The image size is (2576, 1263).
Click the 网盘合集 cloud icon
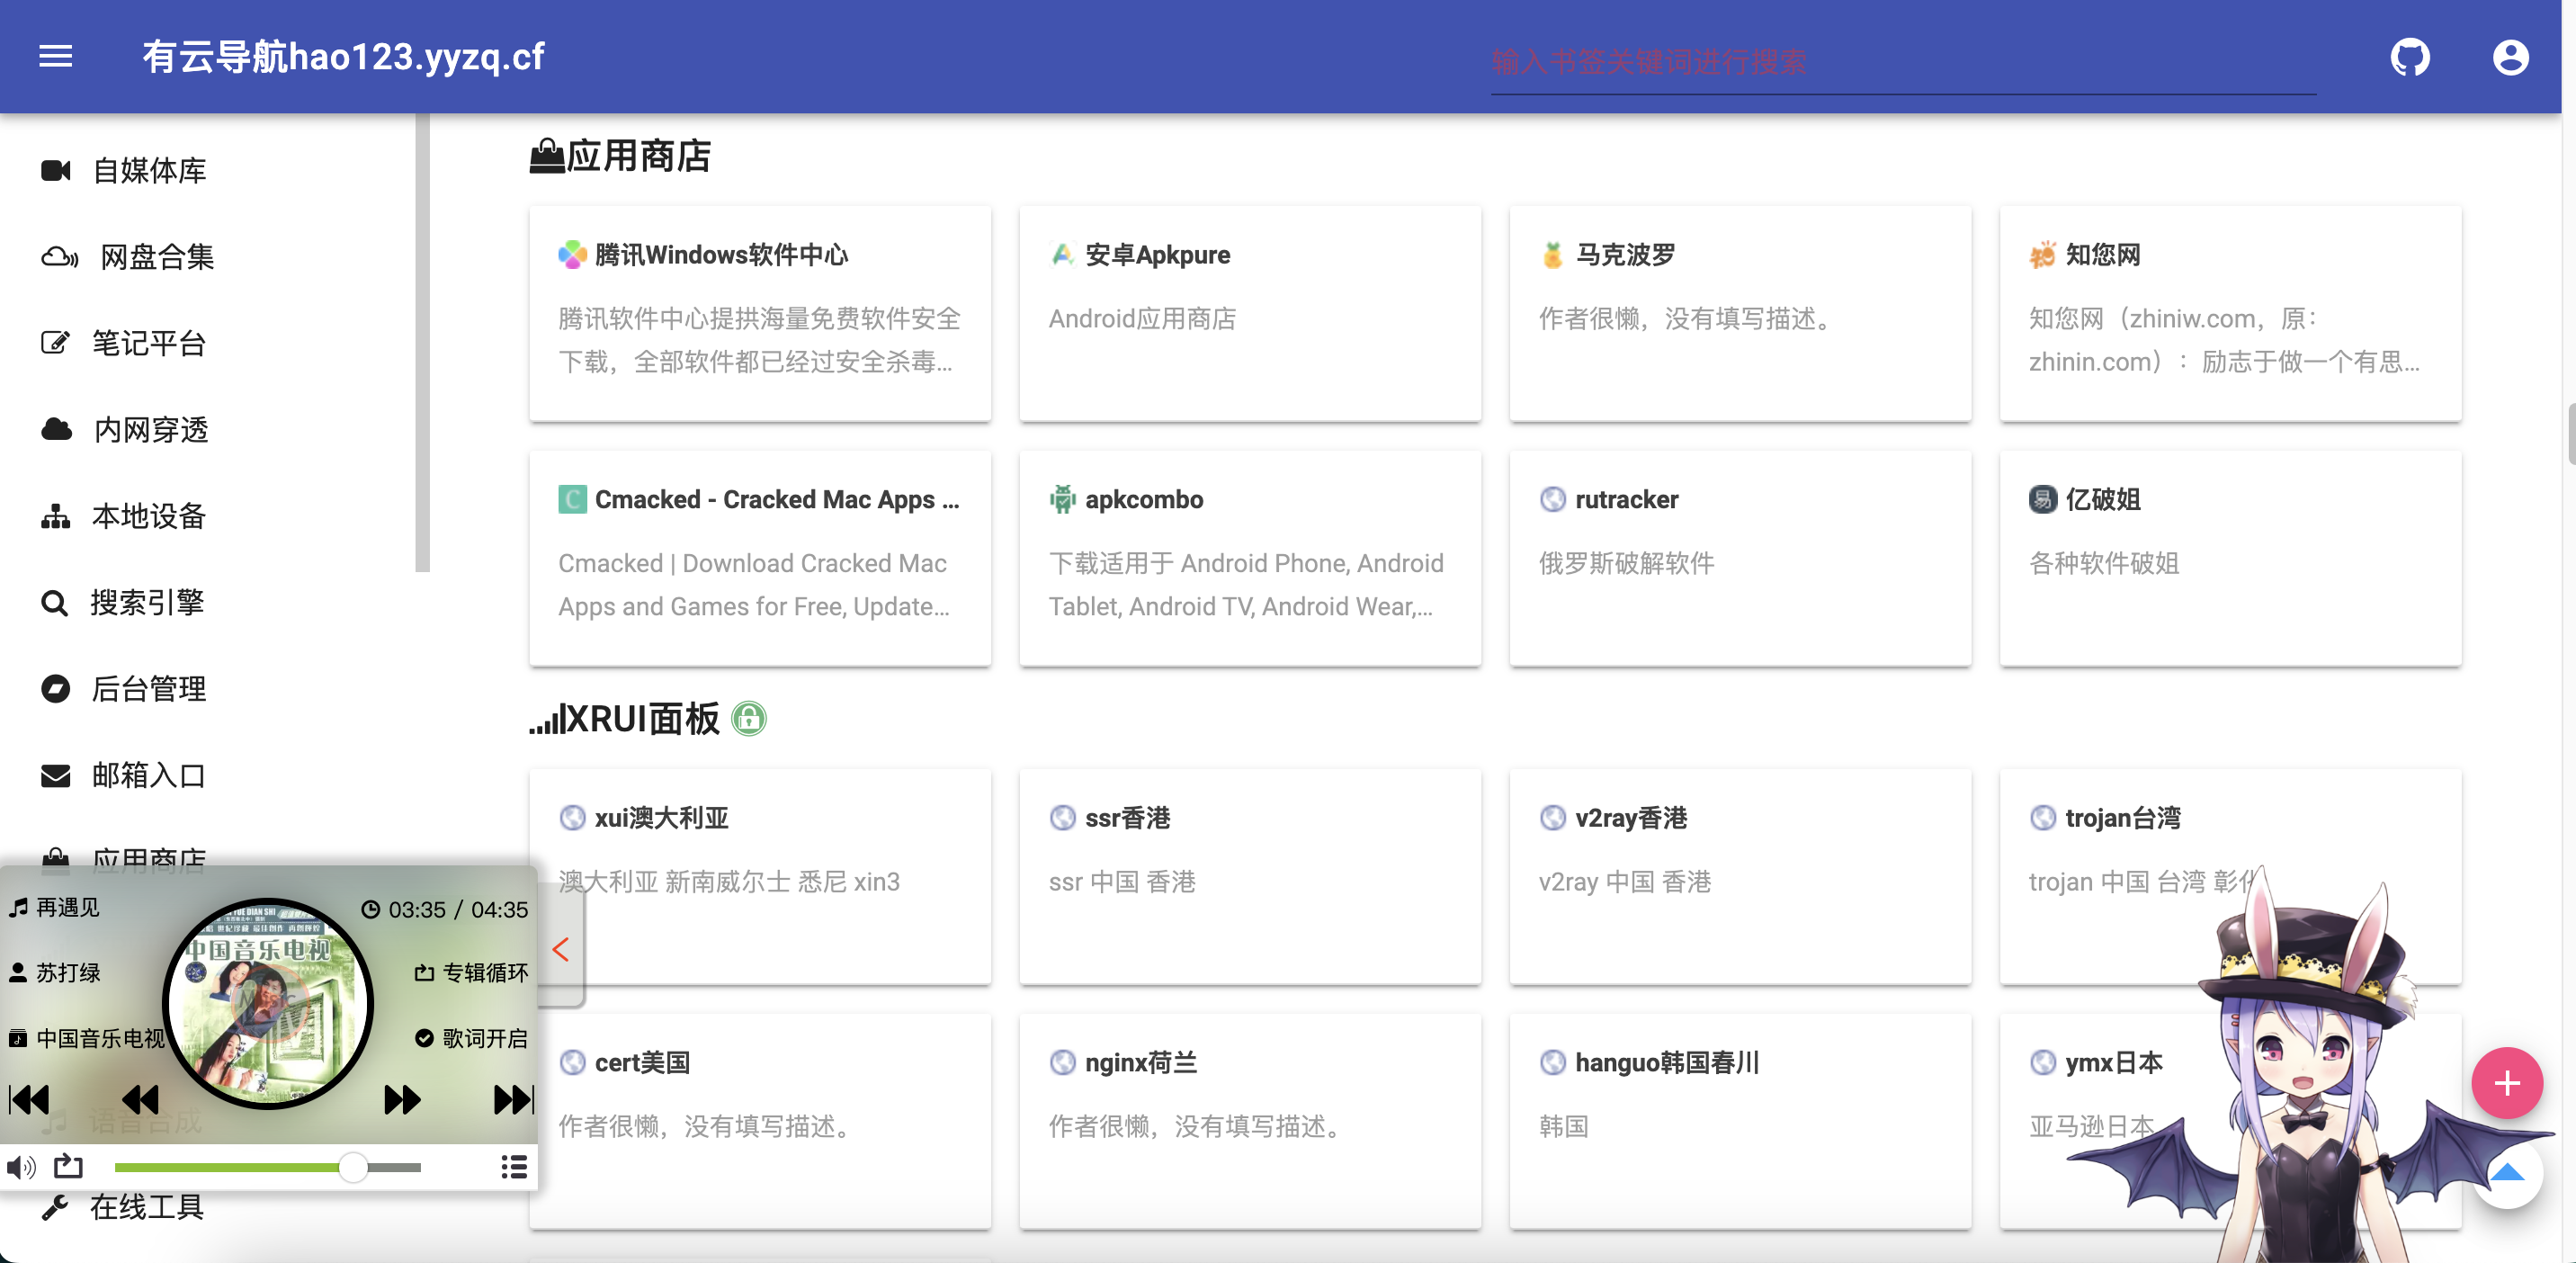click(x=59, y=257)
